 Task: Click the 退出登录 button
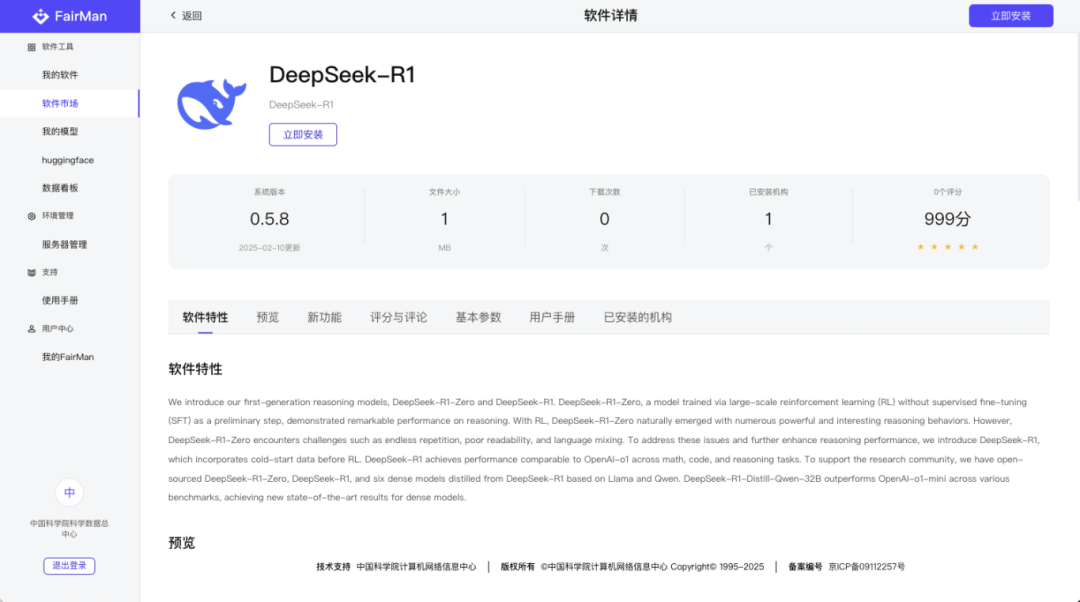click(69, 565)
